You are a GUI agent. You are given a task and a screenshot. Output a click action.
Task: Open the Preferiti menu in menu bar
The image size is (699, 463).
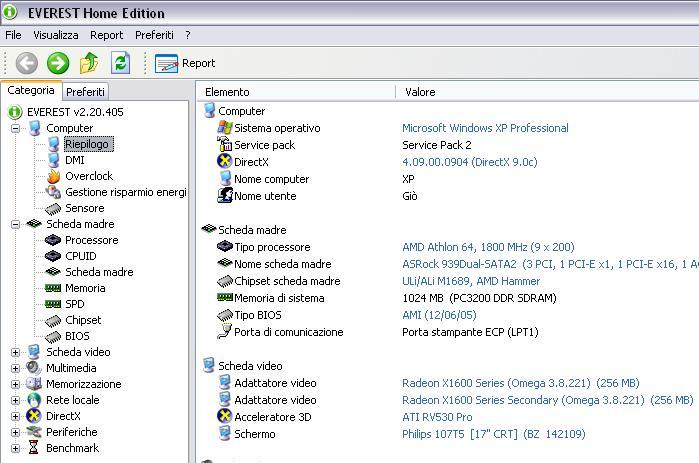click(154, 35)
